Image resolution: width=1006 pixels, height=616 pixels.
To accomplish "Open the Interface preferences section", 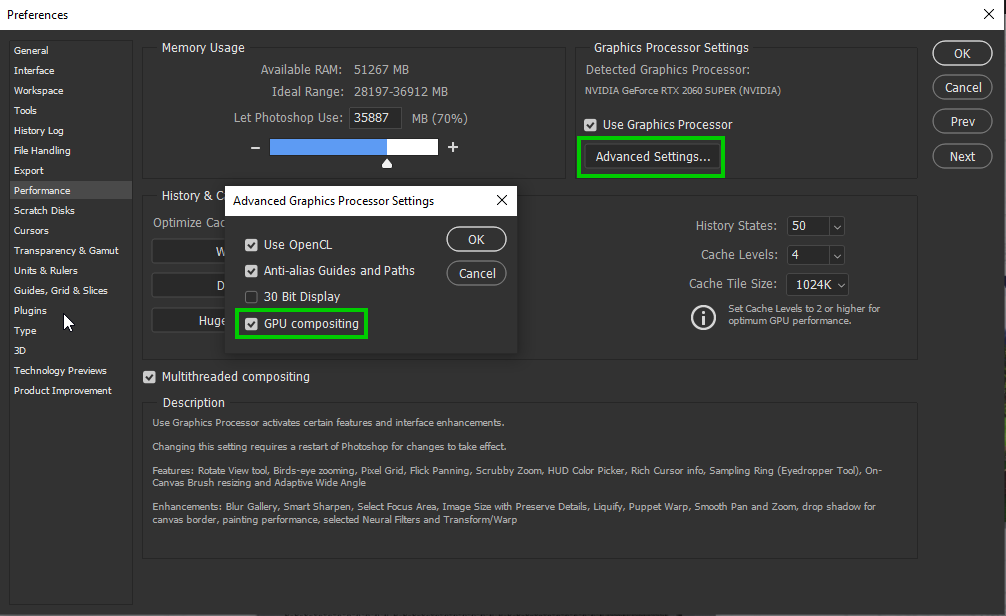I will pyautogui.click(x=33, y=70).
